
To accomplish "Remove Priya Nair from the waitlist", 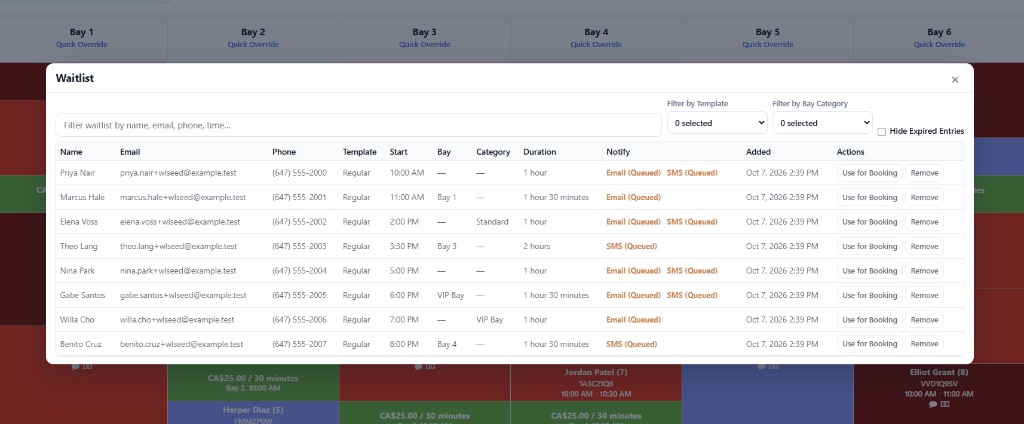I will (x=924, y=173).
